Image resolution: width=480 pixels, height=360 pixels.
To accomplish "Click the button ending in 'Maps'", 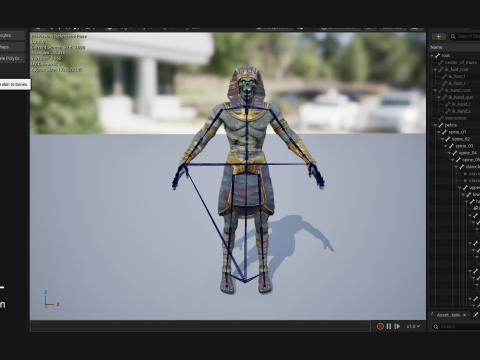I will (12, 47).
